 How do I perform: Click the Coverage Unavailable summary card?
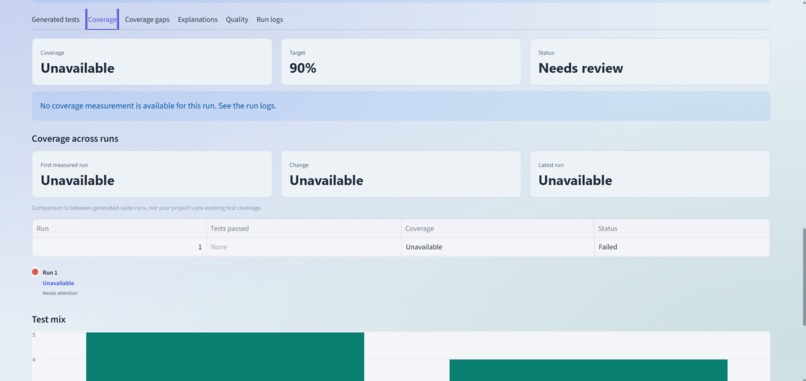(x=152, y=62)
